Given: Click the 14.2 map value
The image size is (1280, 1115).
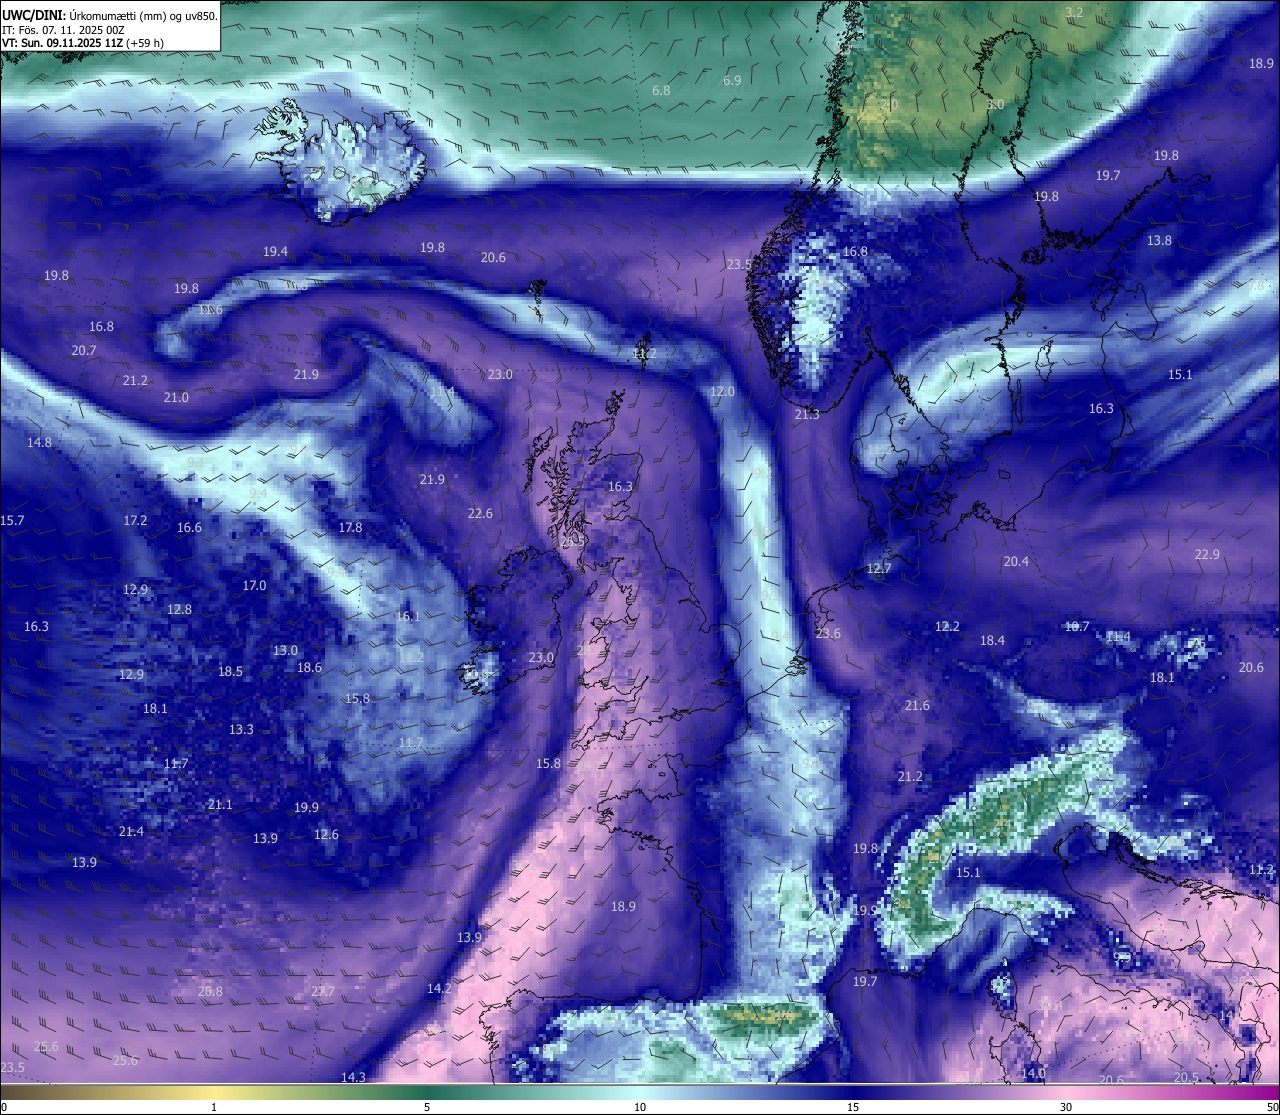Looking at the screenshot, I should point(439,987).
